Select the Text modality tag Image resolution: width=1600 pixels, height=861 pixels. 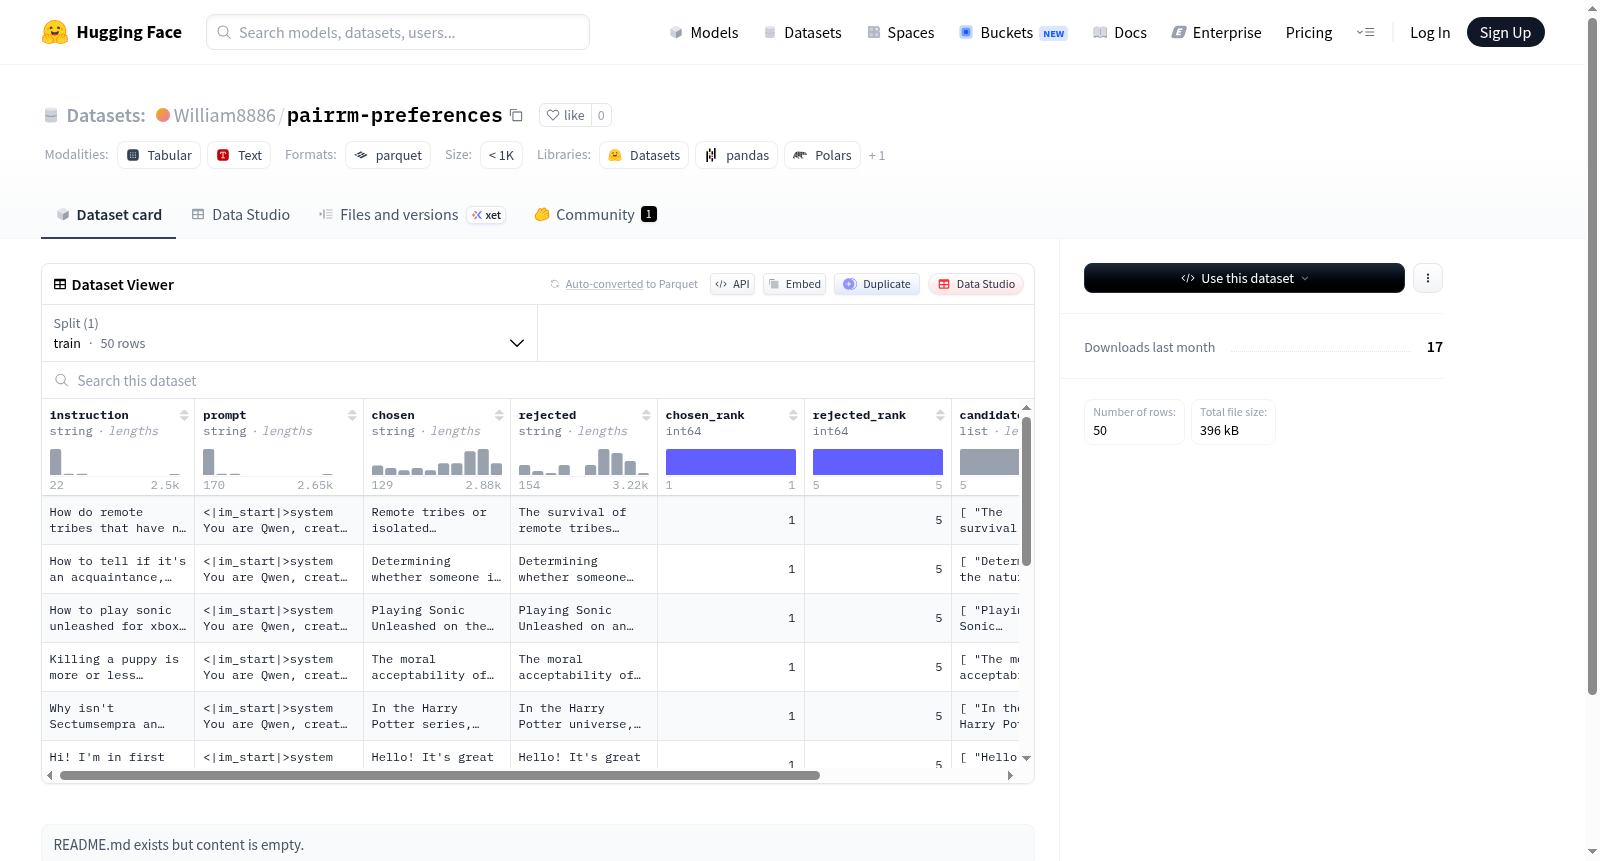(x=239, y=155)
